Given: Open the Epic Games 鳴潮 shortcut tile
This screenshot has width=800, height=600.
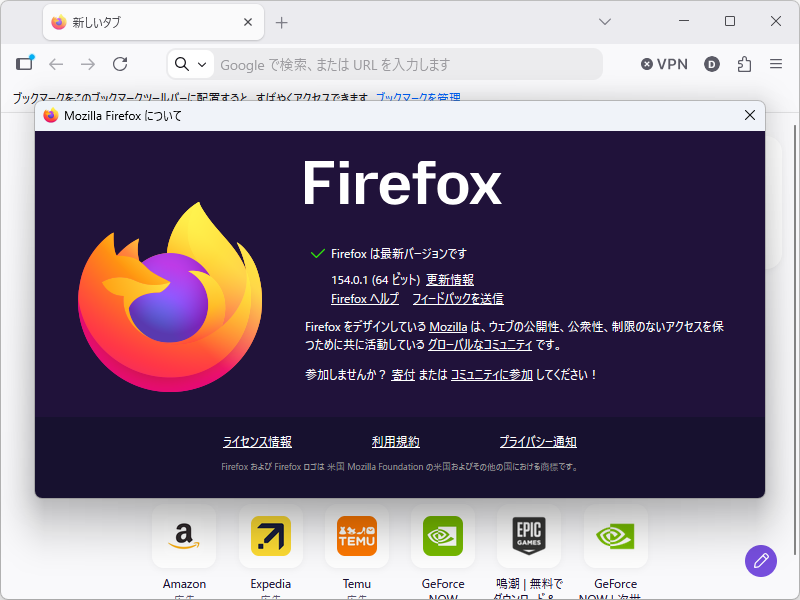Looking at the screenshot, I should pyautogui.click(x=529, y=536).
